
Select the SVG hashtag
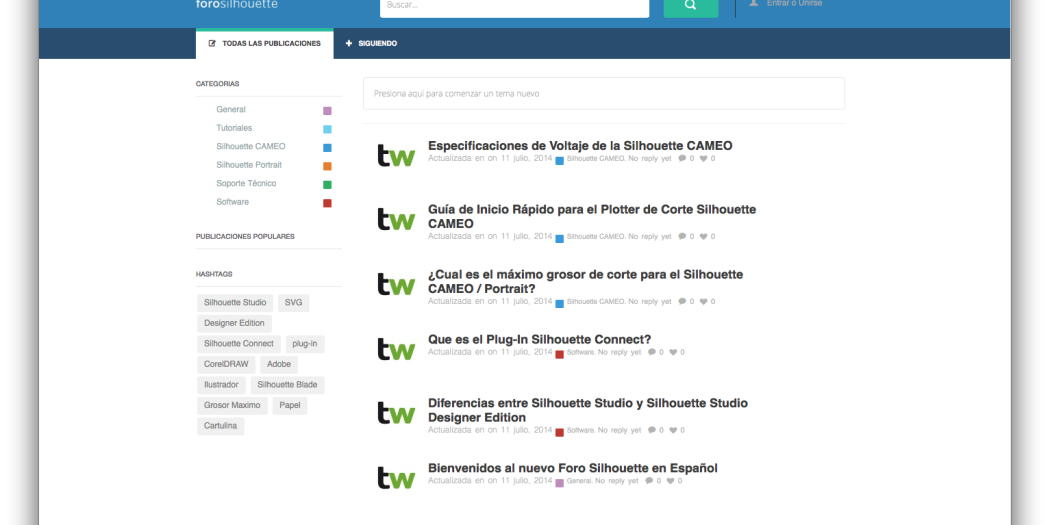[x=293, y=303]
